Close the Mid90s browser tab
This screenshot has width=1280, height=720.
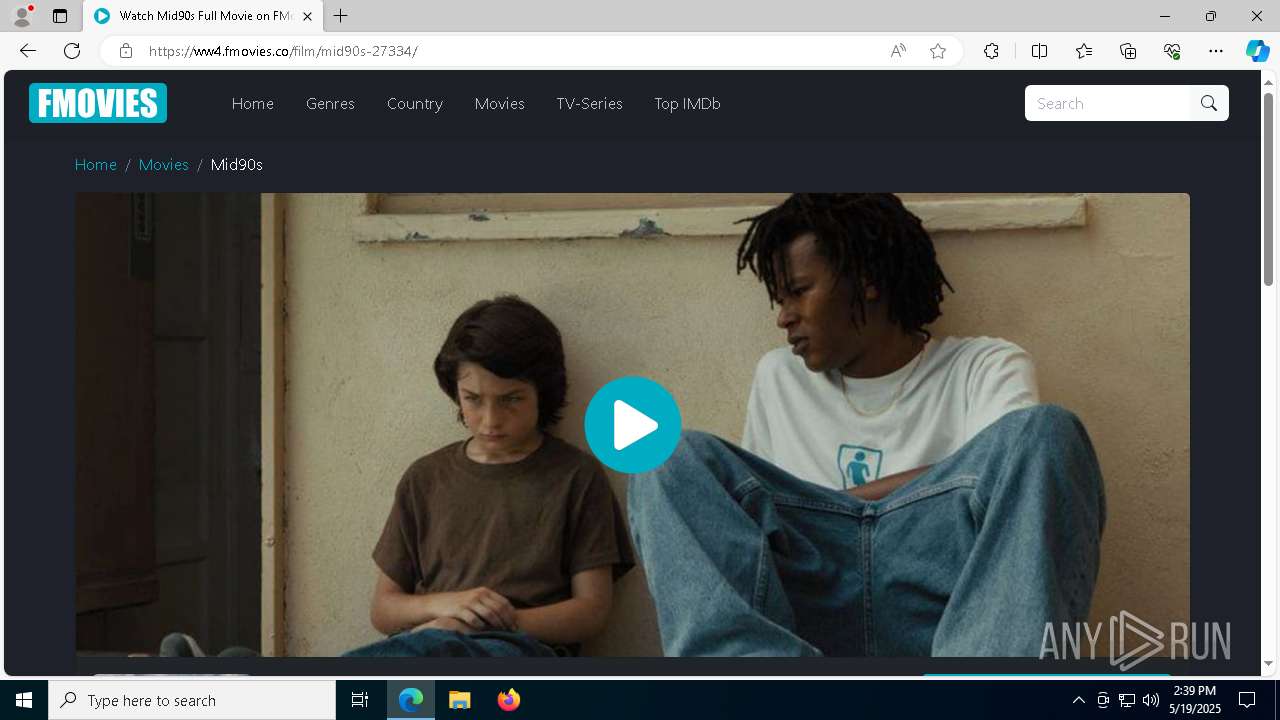[x=307, y=16]
